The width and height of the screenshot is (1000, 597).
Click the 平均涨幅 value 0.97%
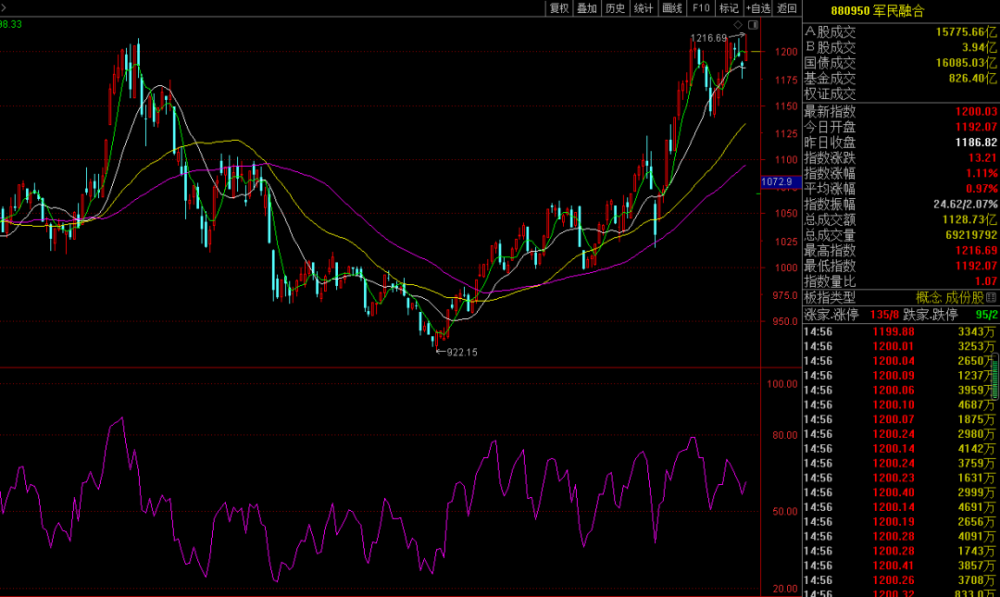click(x=982, y=188)
